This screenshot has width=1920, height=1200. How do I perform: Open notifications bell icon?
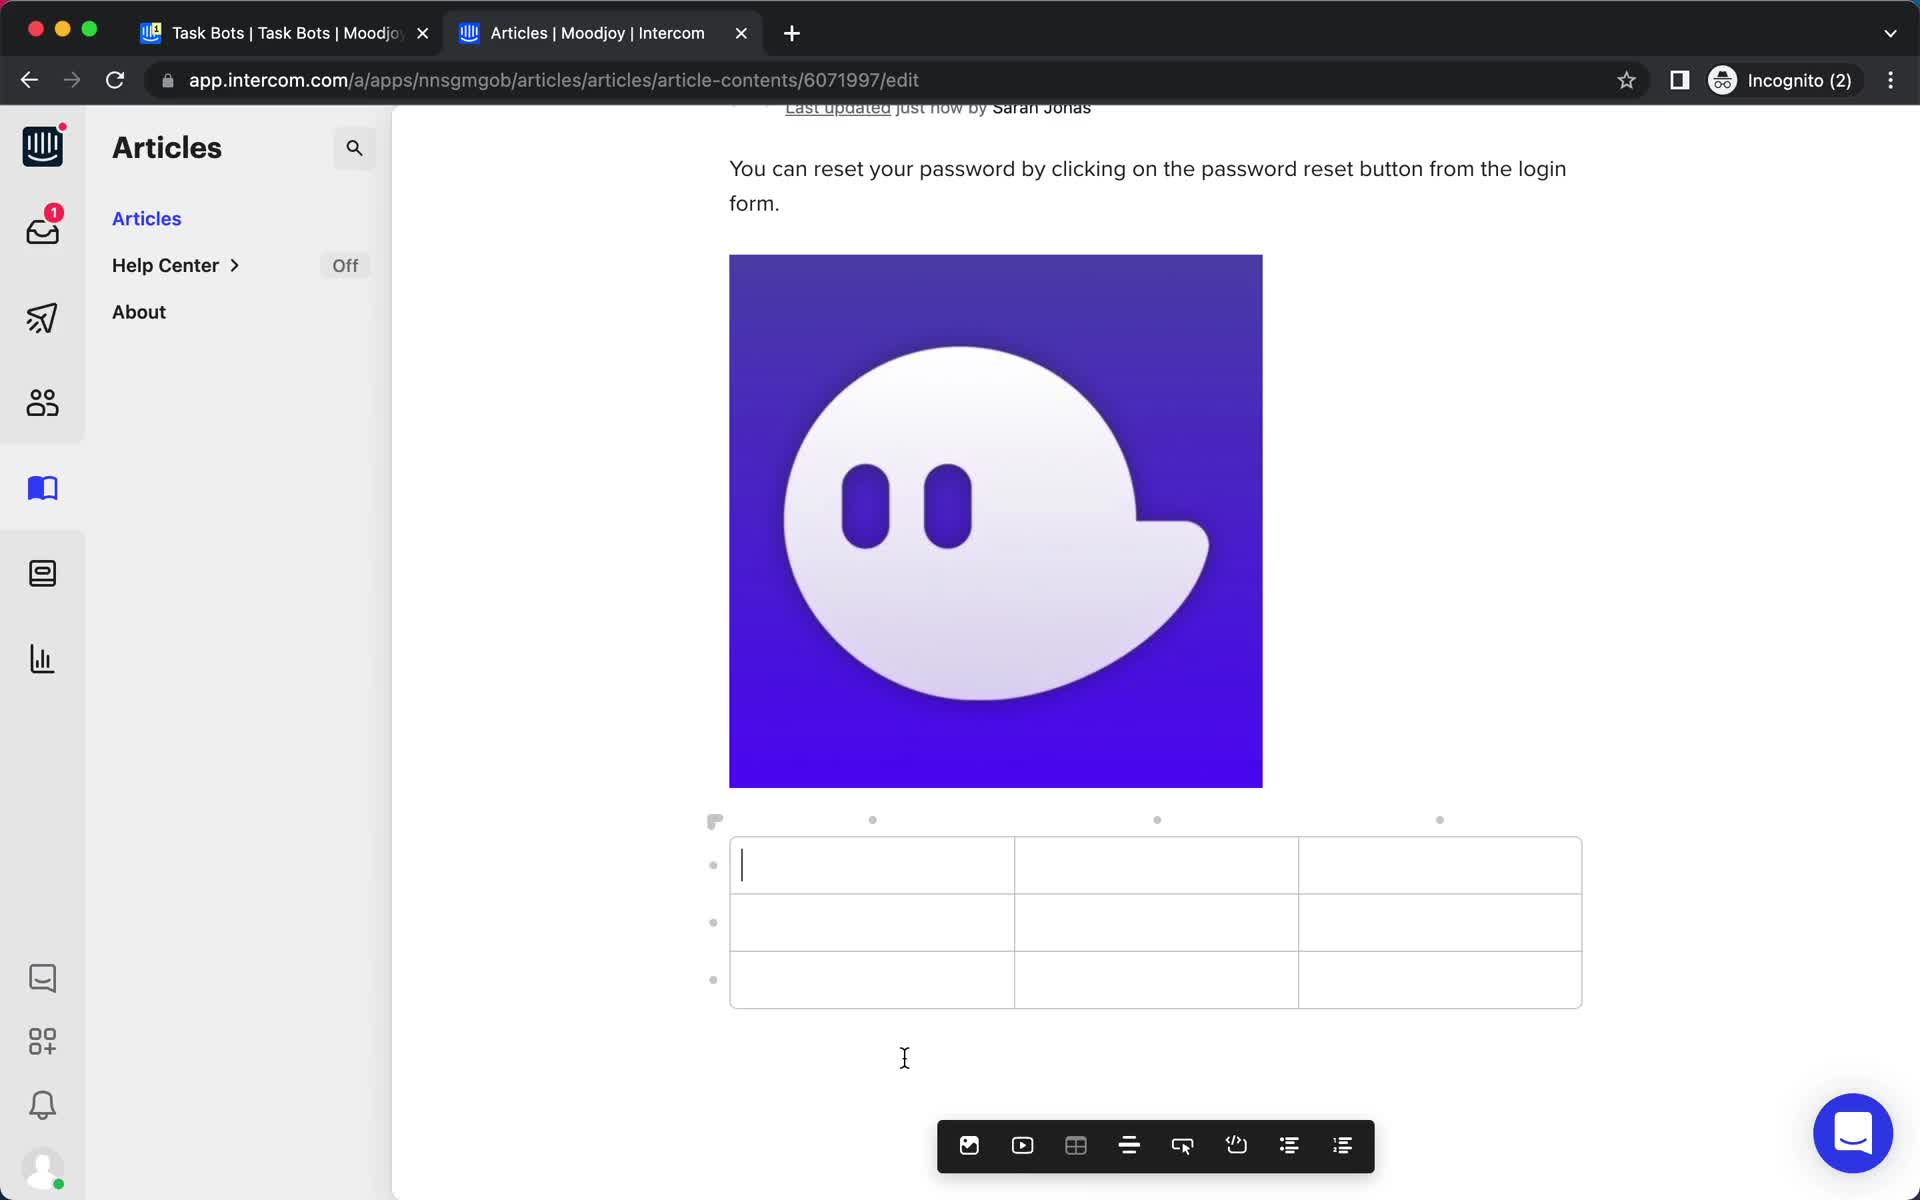[x=42, y=1105]
